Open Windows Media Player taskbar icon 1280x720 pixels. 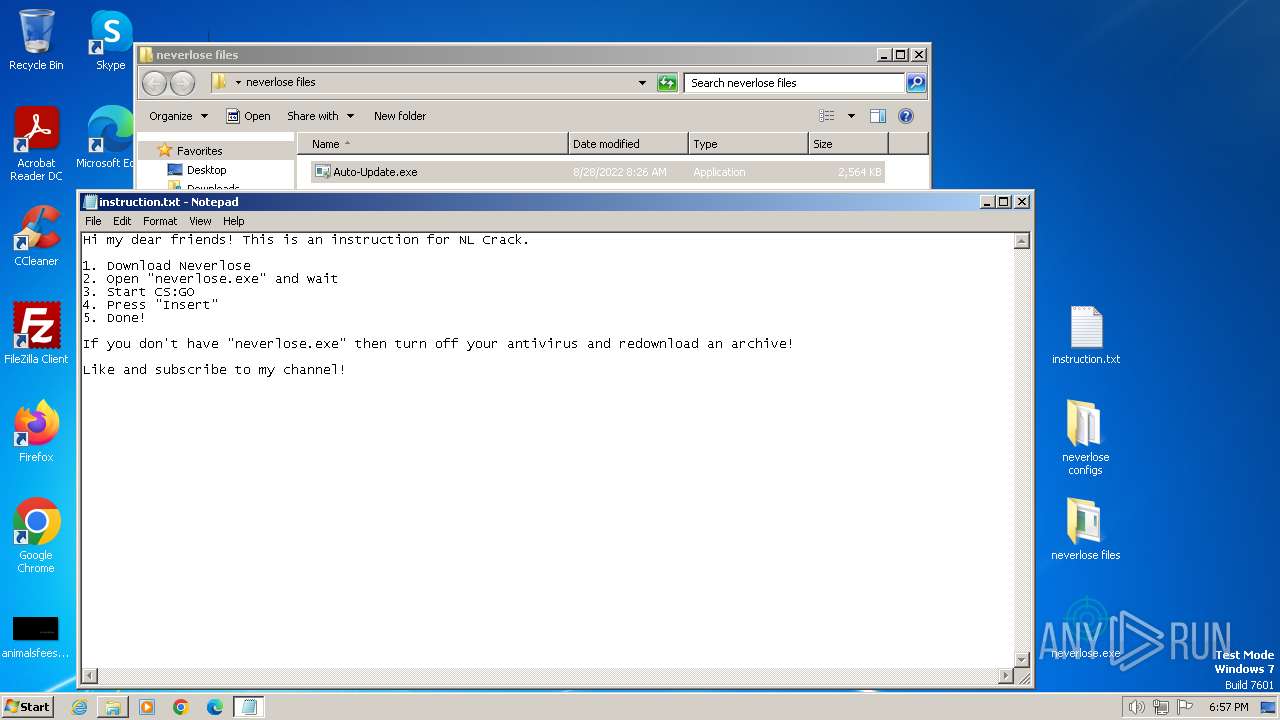[x=147, y=707]
